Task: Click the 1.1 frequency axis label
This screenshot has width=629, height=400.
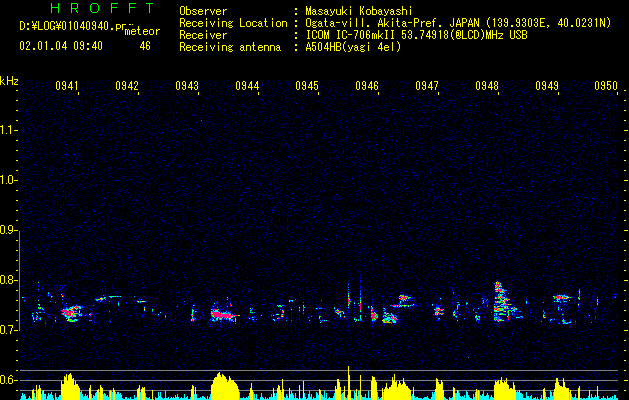Action: (8, 130)
